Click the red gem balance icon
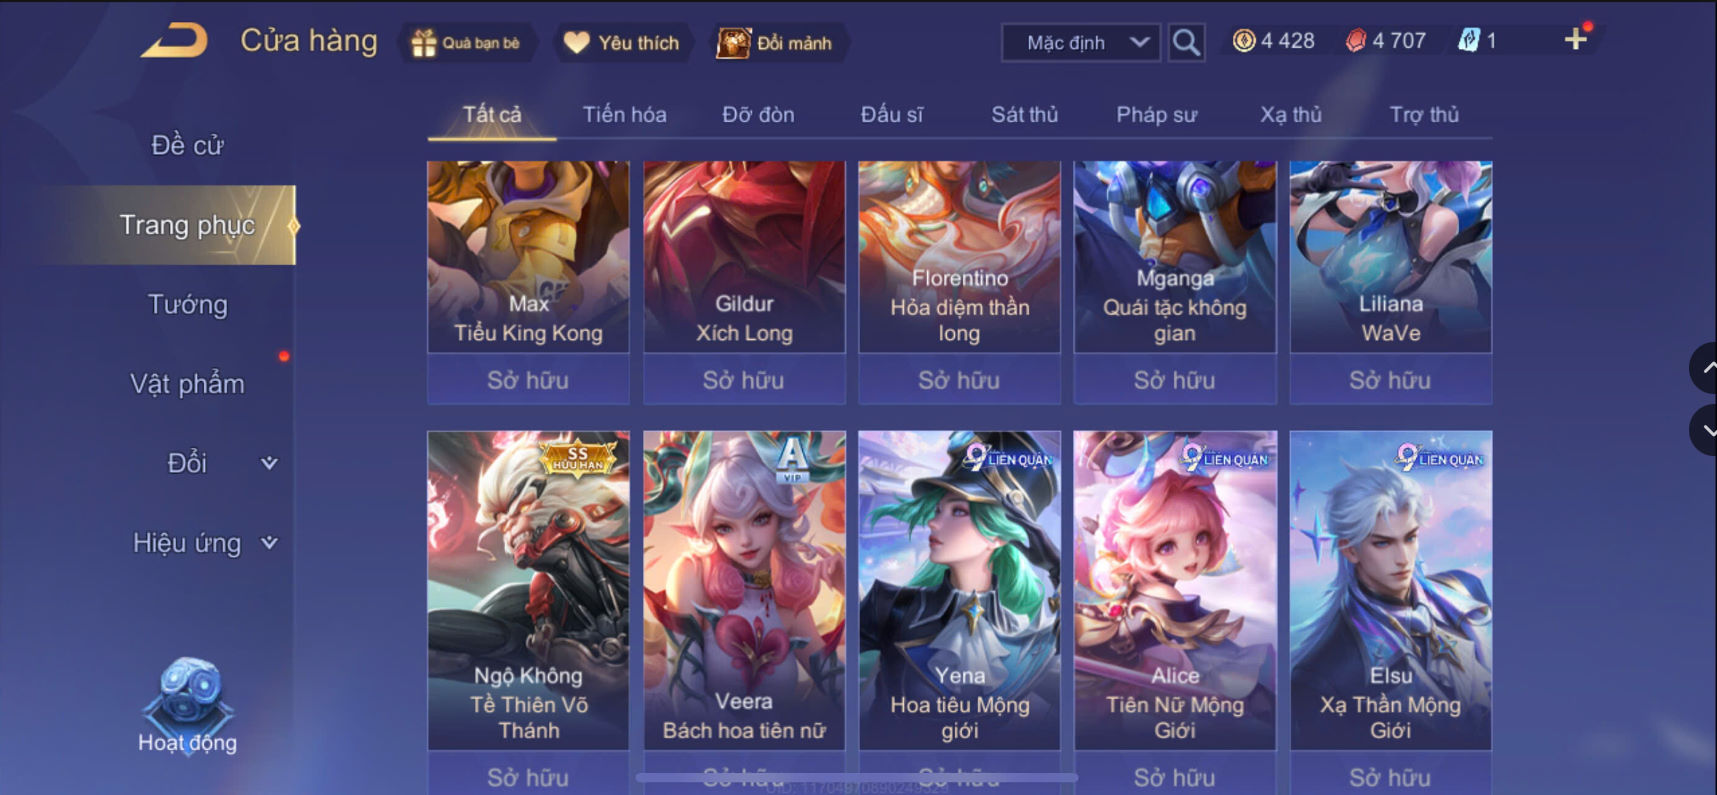This screenshot has height=795, width=1717. pyautogui.click(x=1356, y=41)
